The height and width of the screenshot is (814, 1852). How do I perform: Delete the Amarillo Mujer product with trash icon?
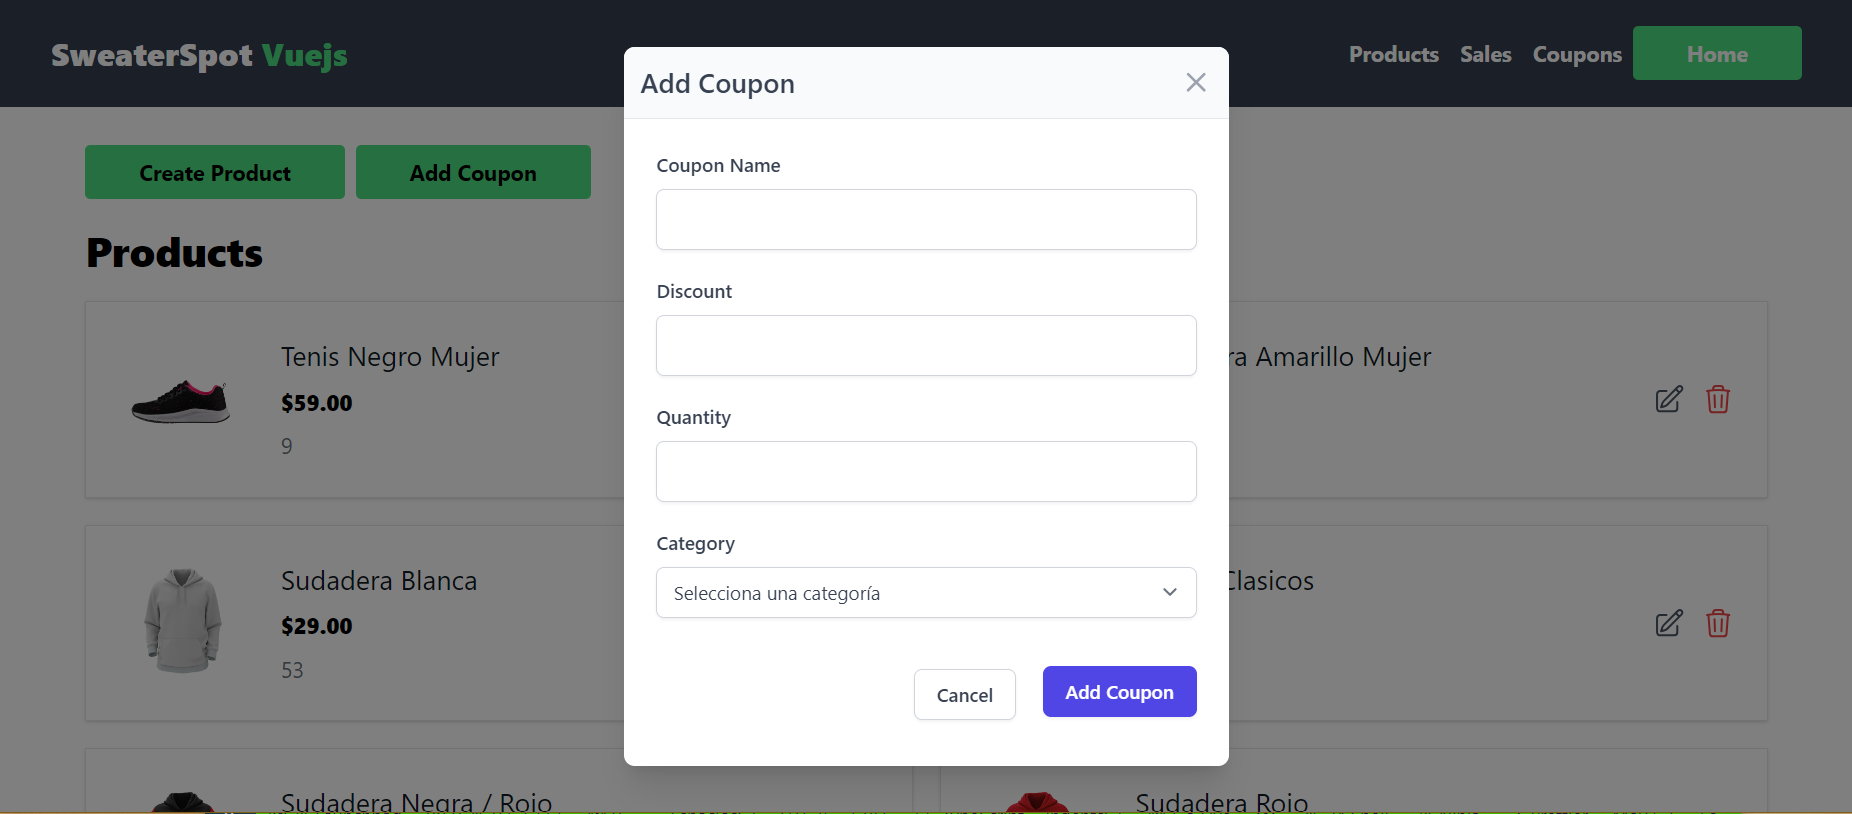pos(1718,400)
